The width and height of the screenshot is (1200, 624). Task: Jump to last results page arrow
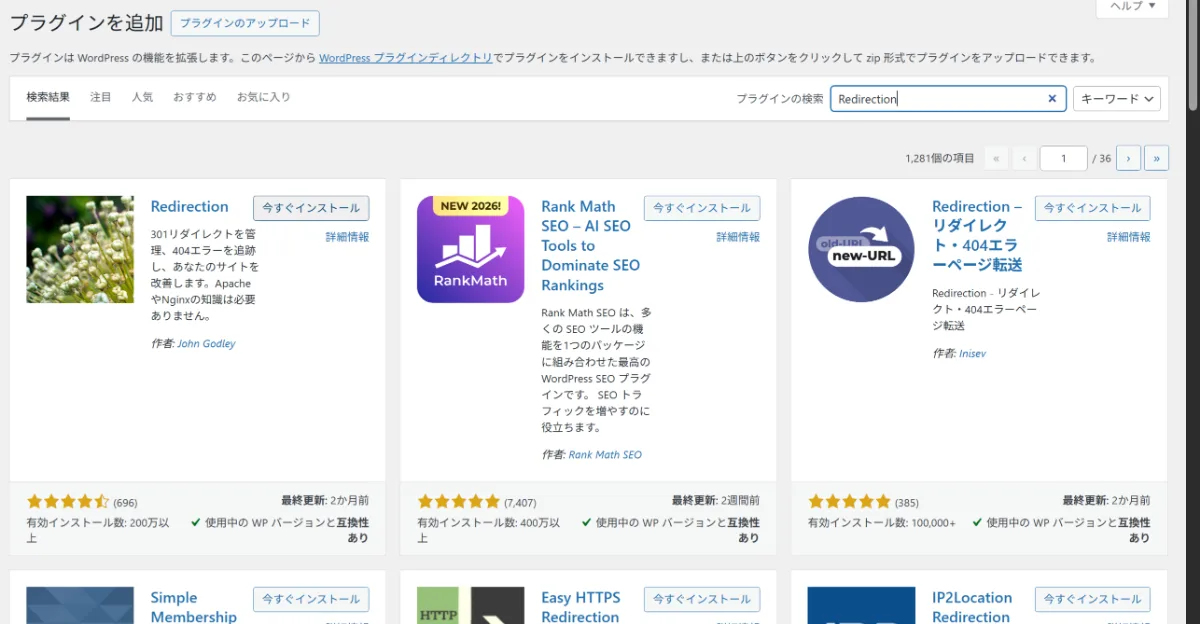pos(1157,158)
